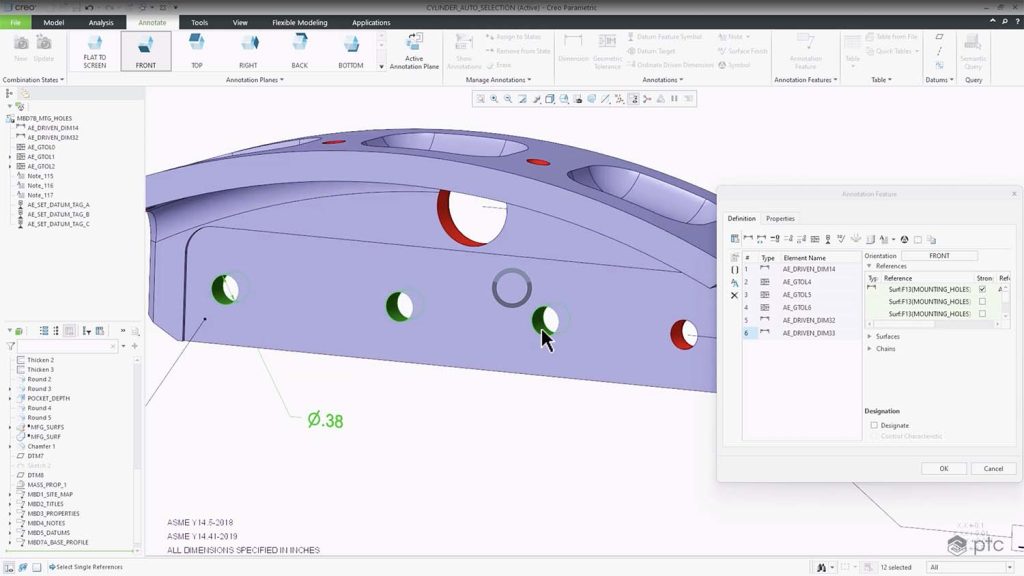Click the Zoom In magnifier in the graphics toolbar
Screen dimensions: 1024x576
(494, 99)
